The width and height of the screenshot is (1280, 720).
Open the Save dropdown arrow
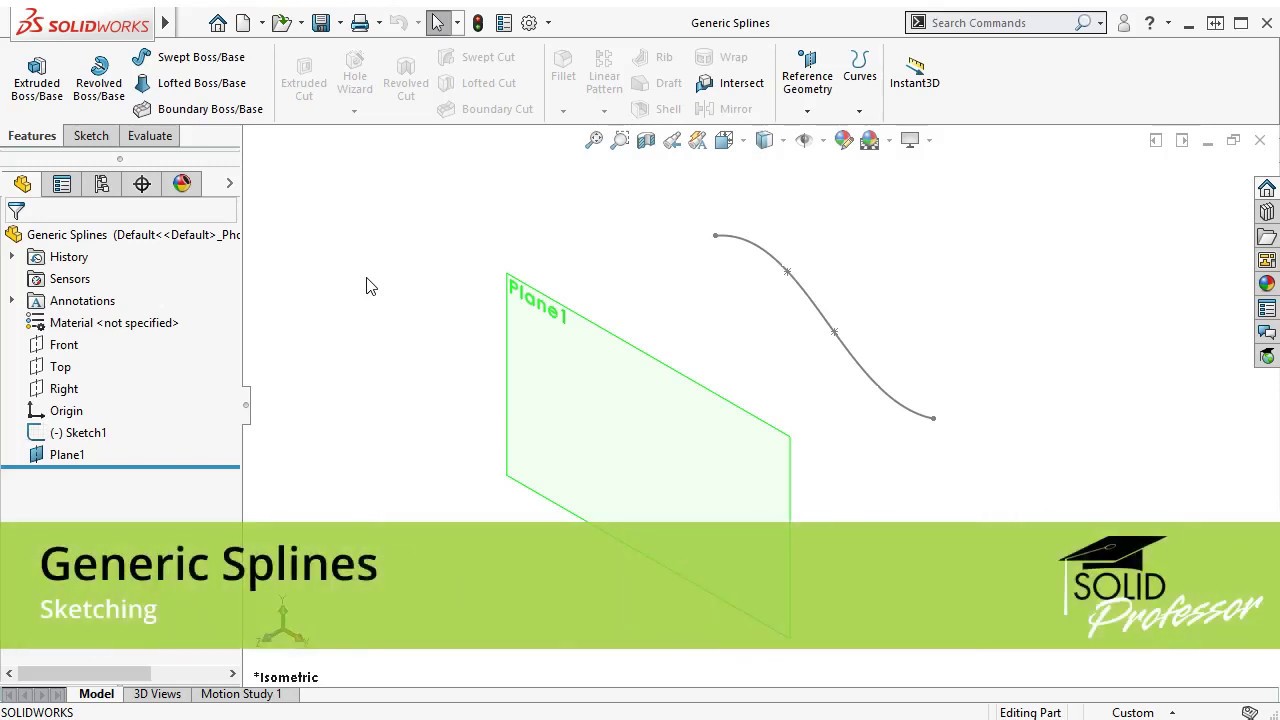point(340,23)
